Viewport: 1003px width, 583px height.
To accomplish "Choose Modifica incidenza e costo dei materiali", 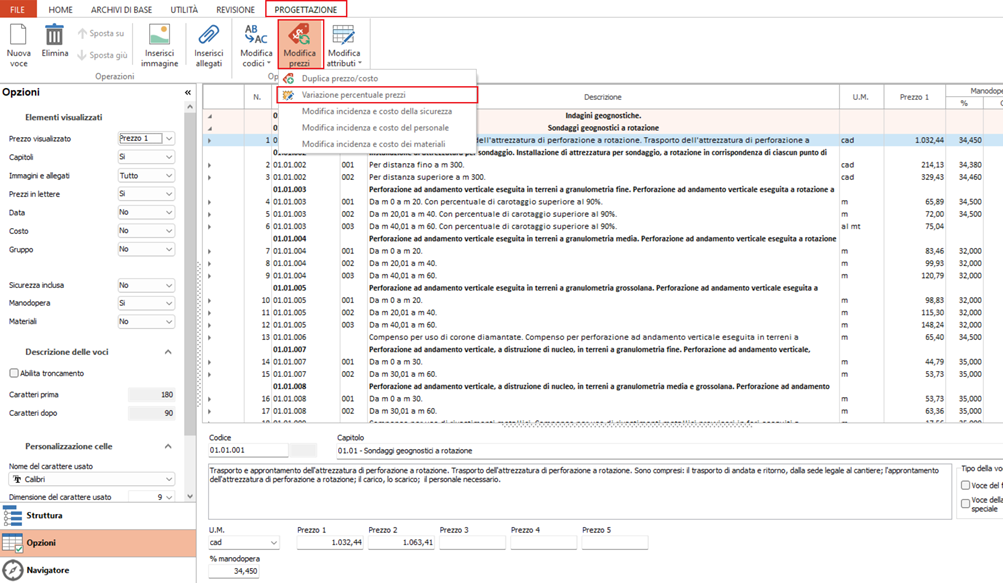I will (x=374, y=144).
